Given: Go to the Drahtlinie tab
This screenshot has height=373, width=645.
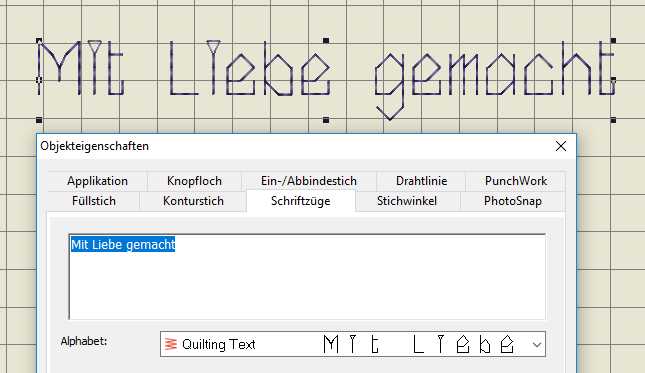Looking at the screenshot, I should [421, 181].
